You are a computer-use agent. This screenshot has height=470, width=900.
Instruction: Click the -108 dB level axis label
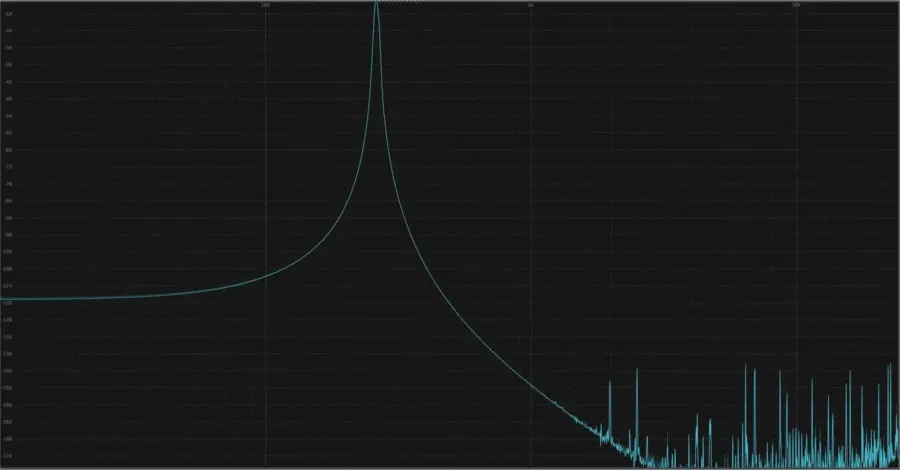(9, 269)
